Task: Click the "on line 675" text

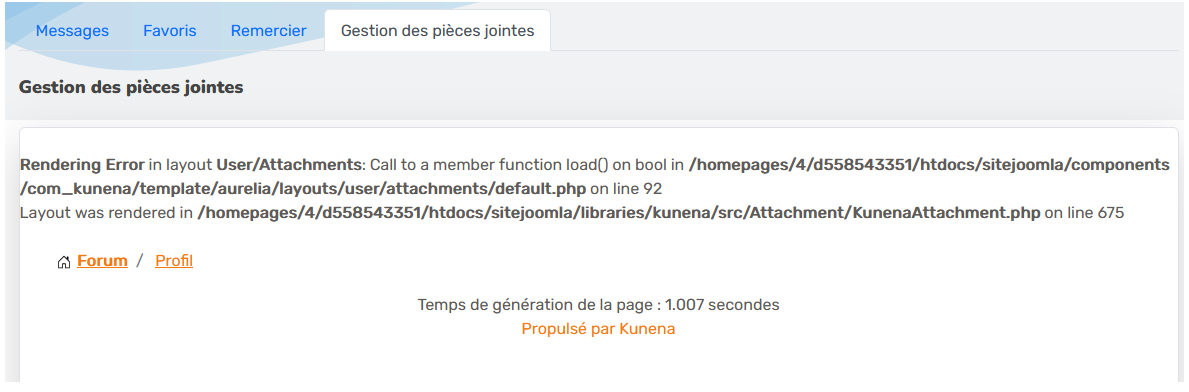Action: 1084,214
